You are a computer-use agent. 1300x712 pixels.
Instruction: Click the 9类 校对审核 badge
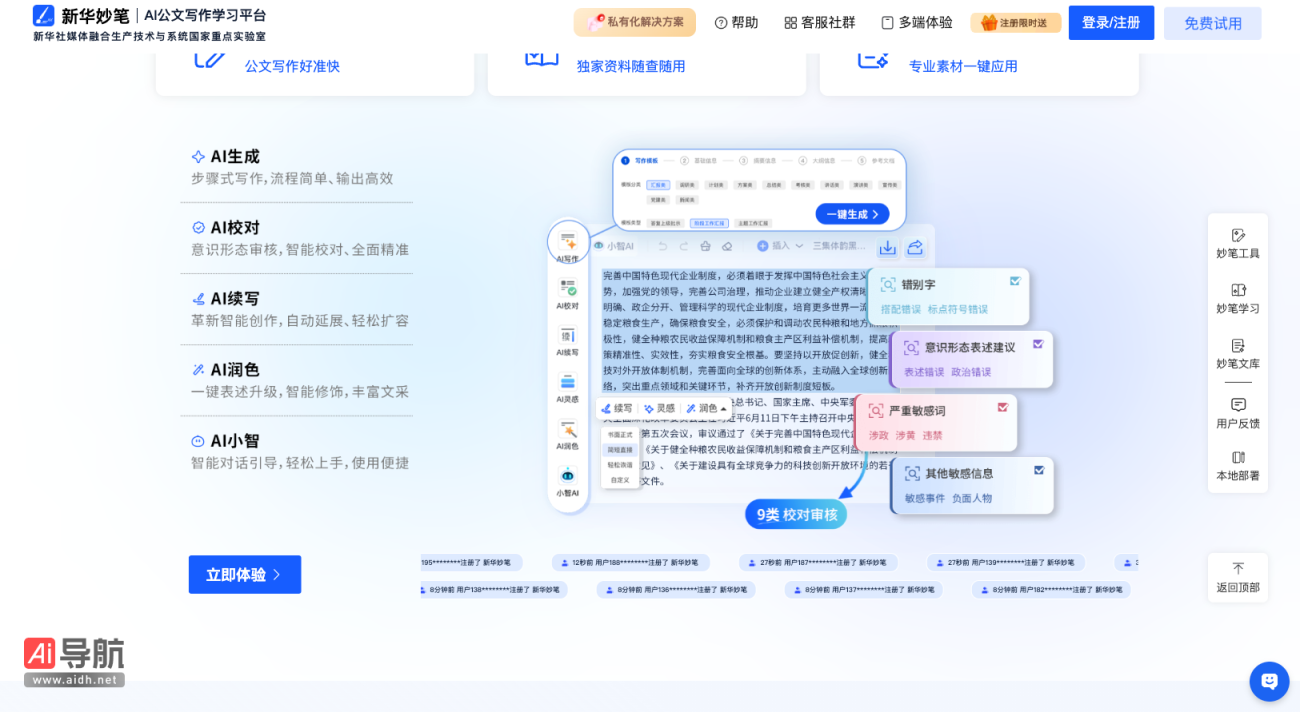796,514
